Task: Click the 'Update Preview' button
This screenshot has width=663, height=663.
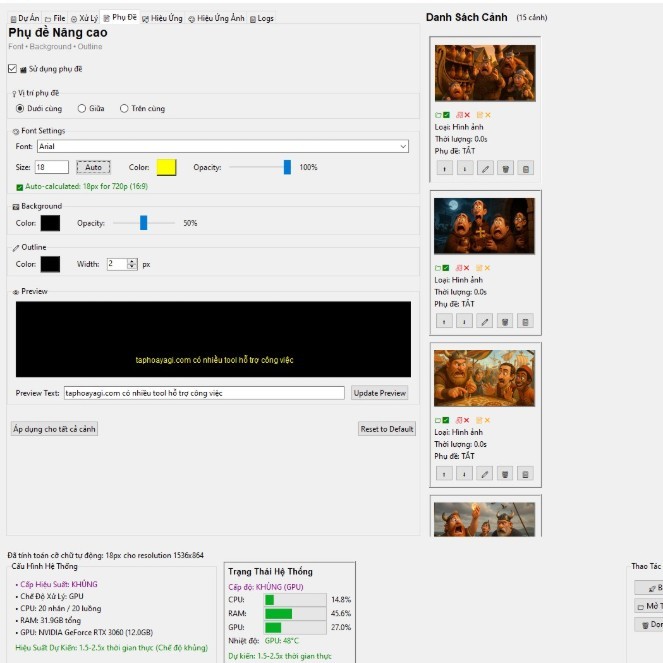Action: (380, 393)
